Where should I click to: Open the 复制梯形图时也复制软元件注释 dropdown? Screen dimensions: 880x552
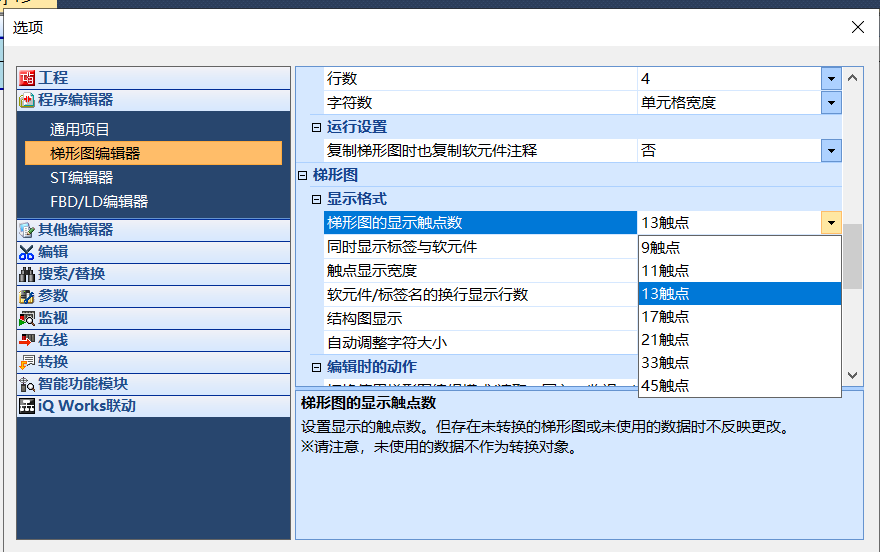coord(831,151)
